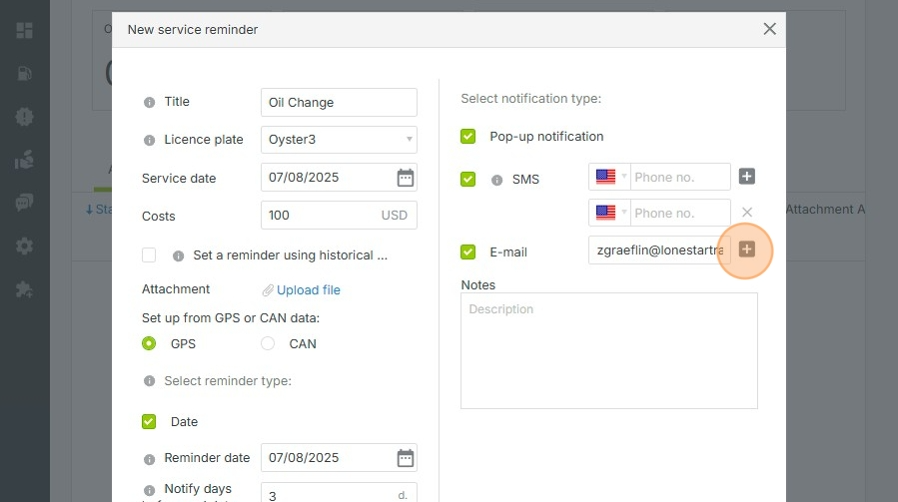The image size is (898, 502).
Task: Open the settings gear sidebar icon
Action: (24, 246)
